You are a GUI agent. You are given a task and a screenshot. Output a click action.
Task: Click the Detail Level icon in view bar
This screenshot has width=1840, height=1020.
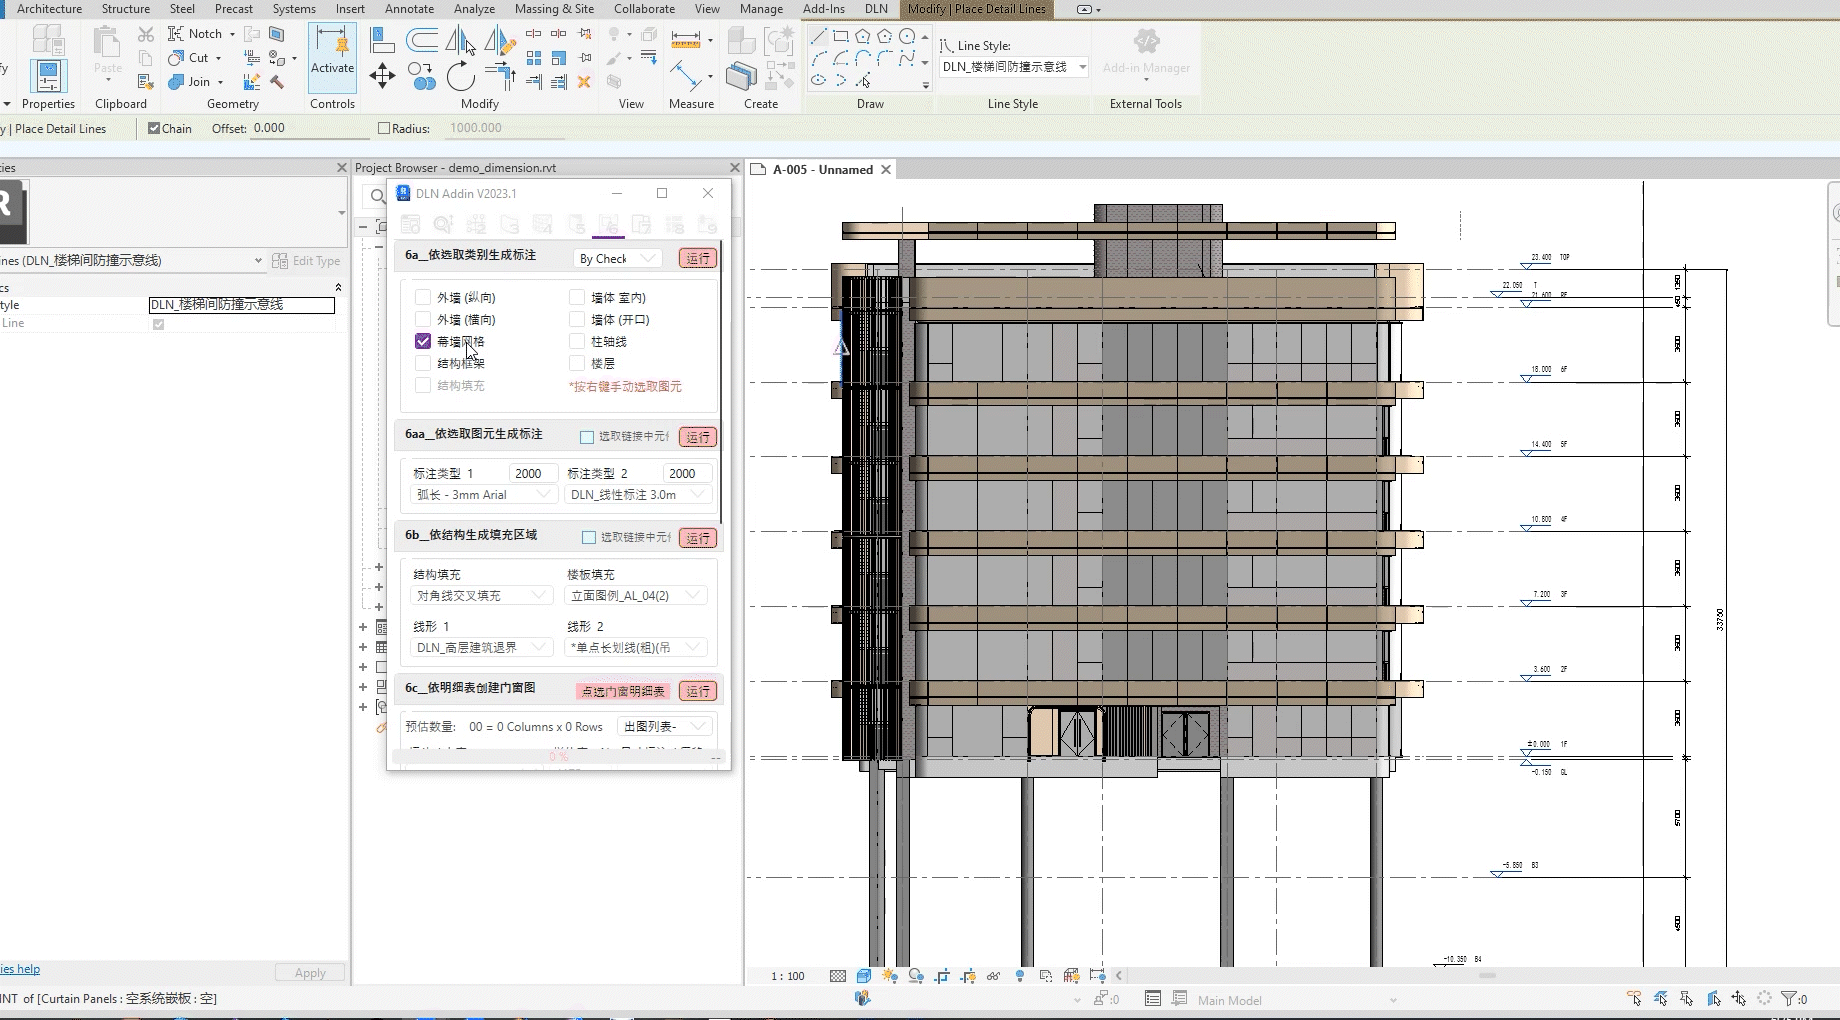tap(838, 976)
